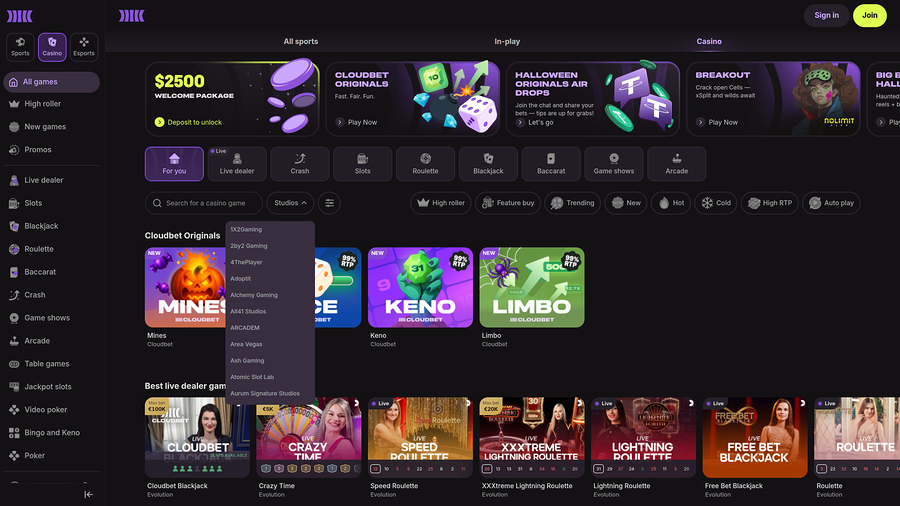The width and height of the screenshot is (900, 506).
Task: Select the Live dealer category tab
Action: (237, 164)
